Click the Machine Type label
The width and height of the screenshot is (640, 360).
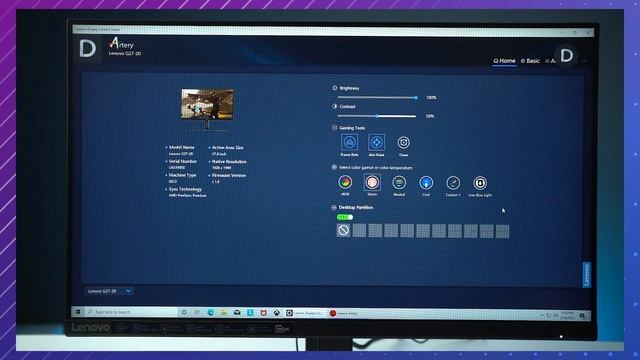coord(182,175)
